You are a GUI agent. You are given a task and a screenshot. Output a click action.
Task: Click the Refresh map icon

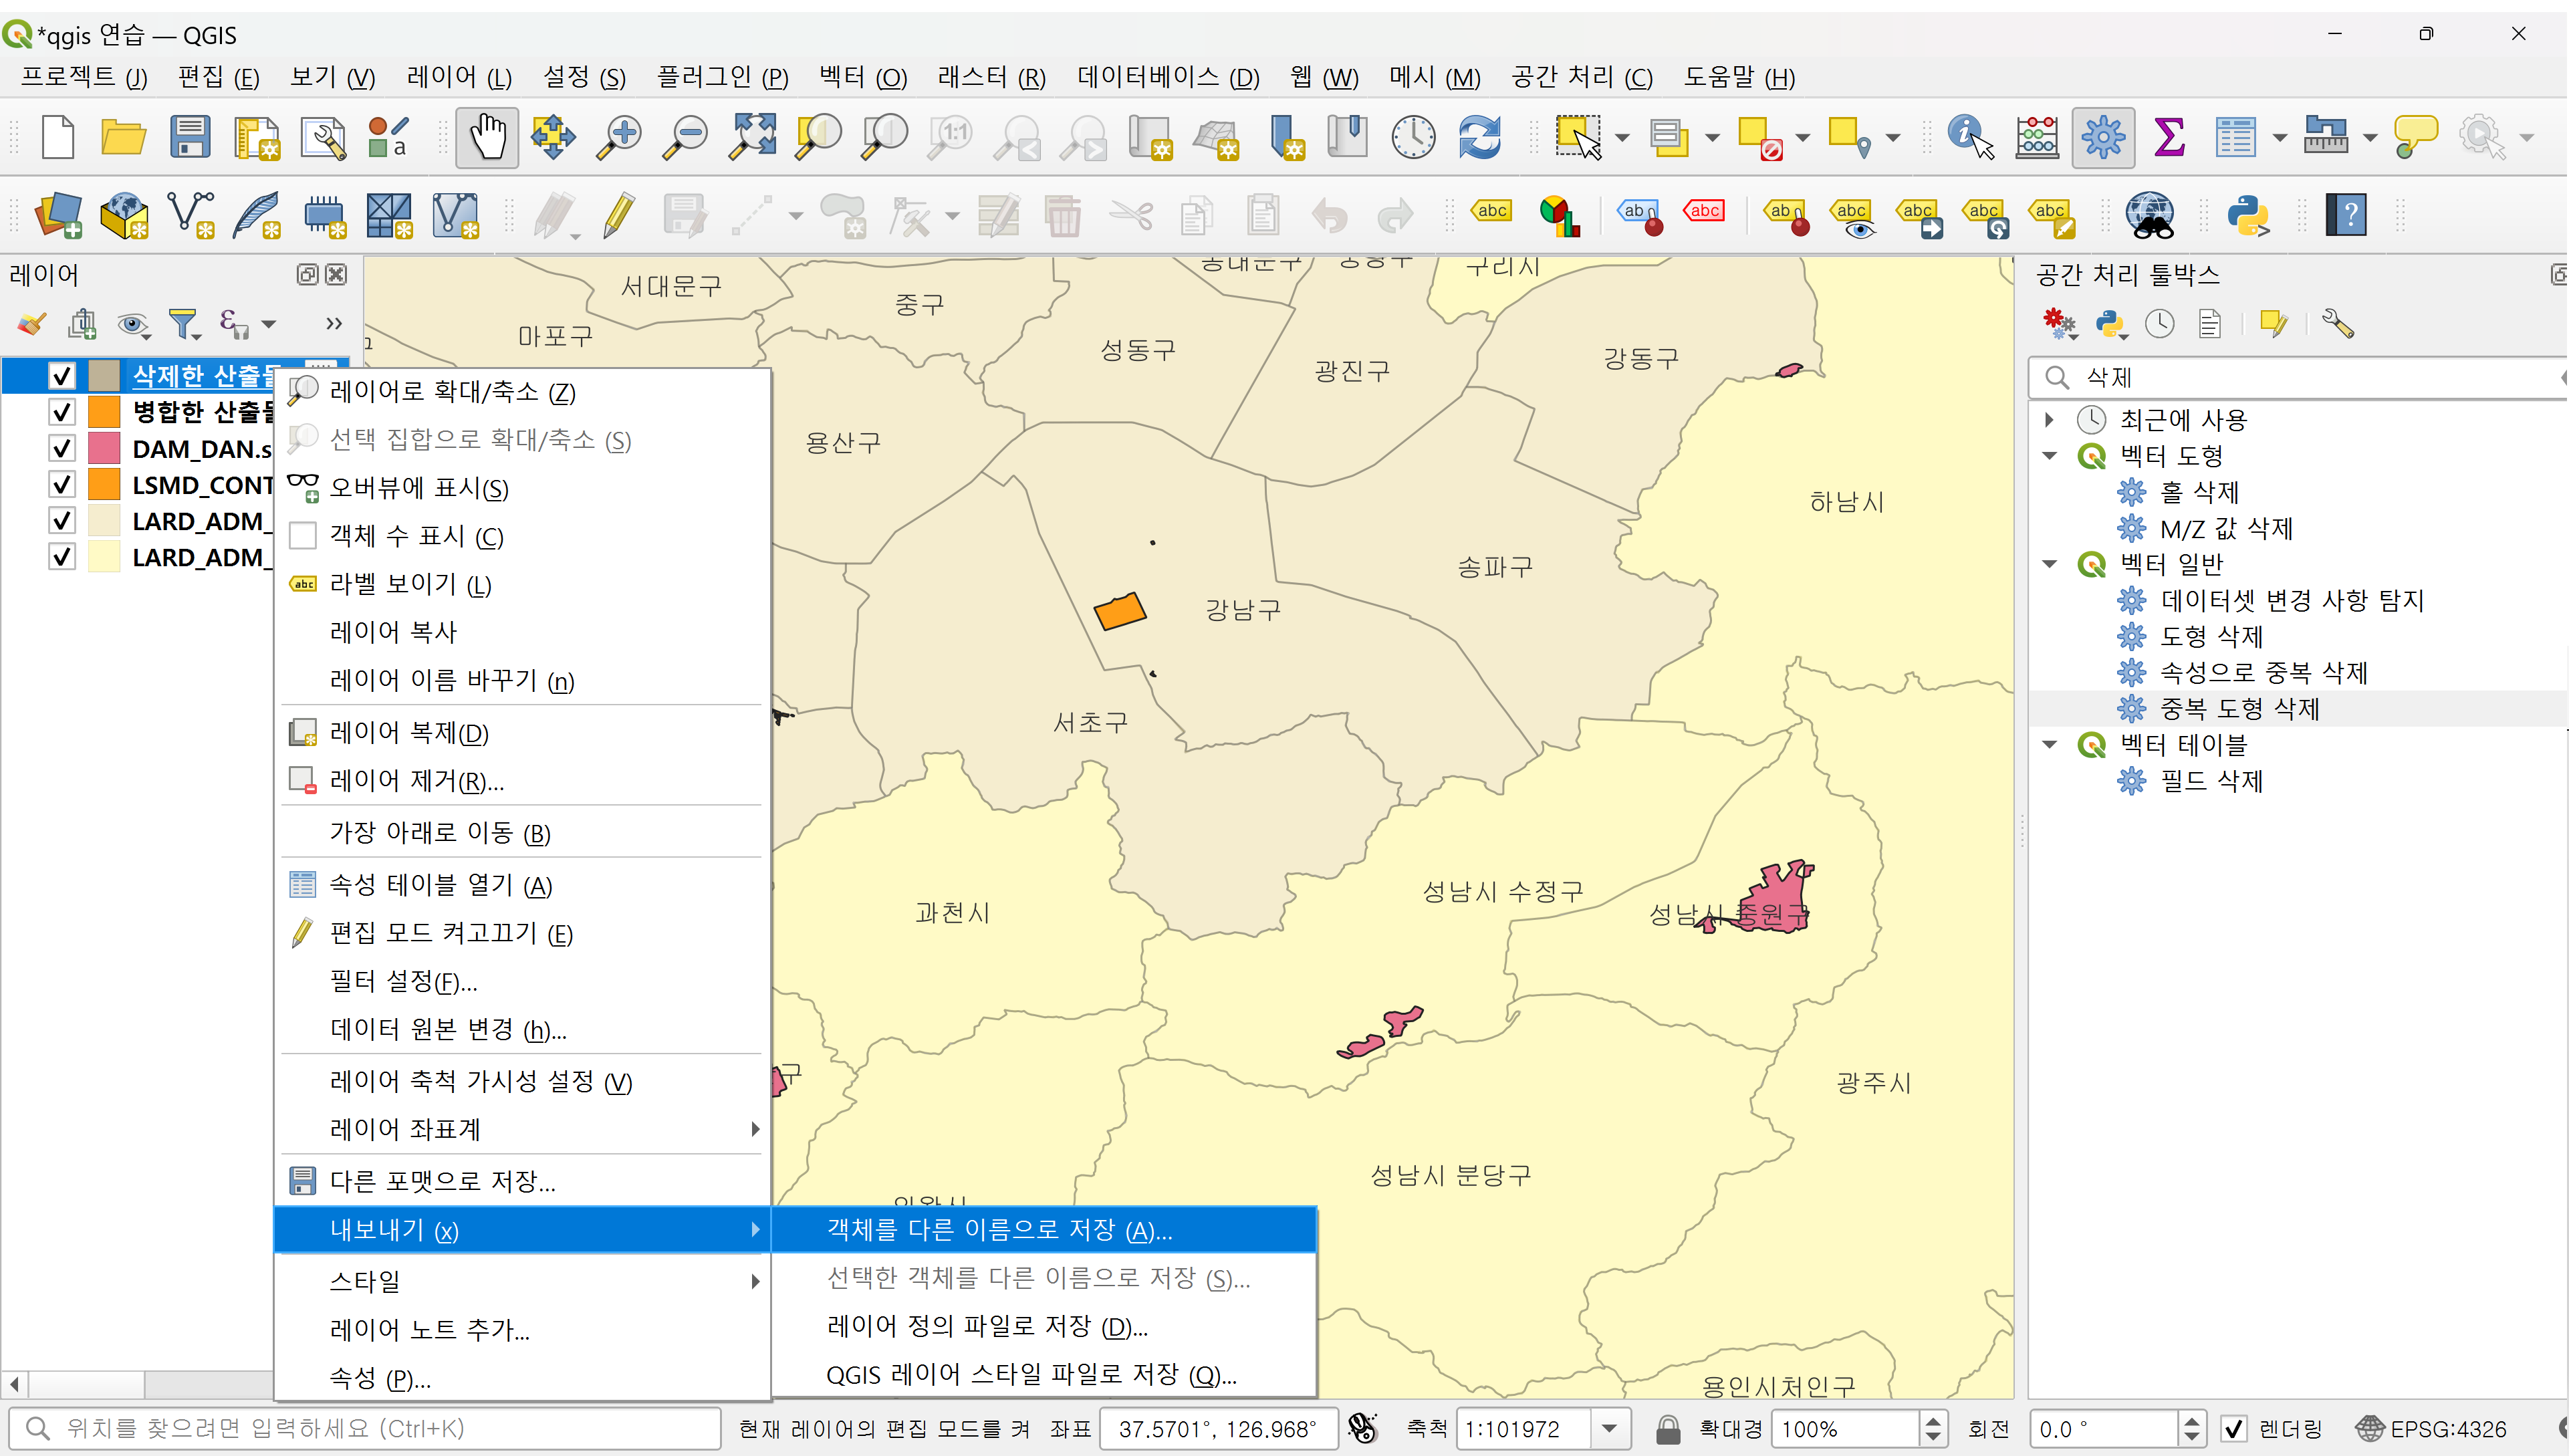tap(1479, 137)
